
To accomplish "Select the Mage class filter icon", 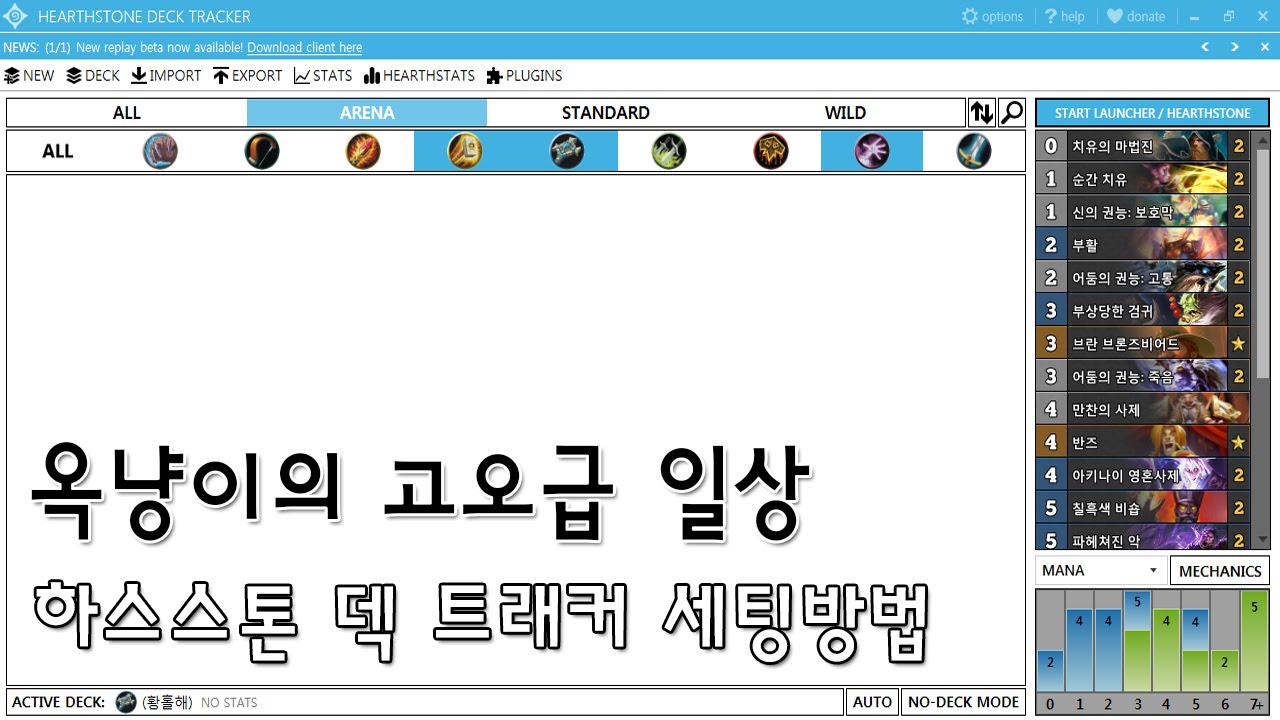I will point(363,151).
